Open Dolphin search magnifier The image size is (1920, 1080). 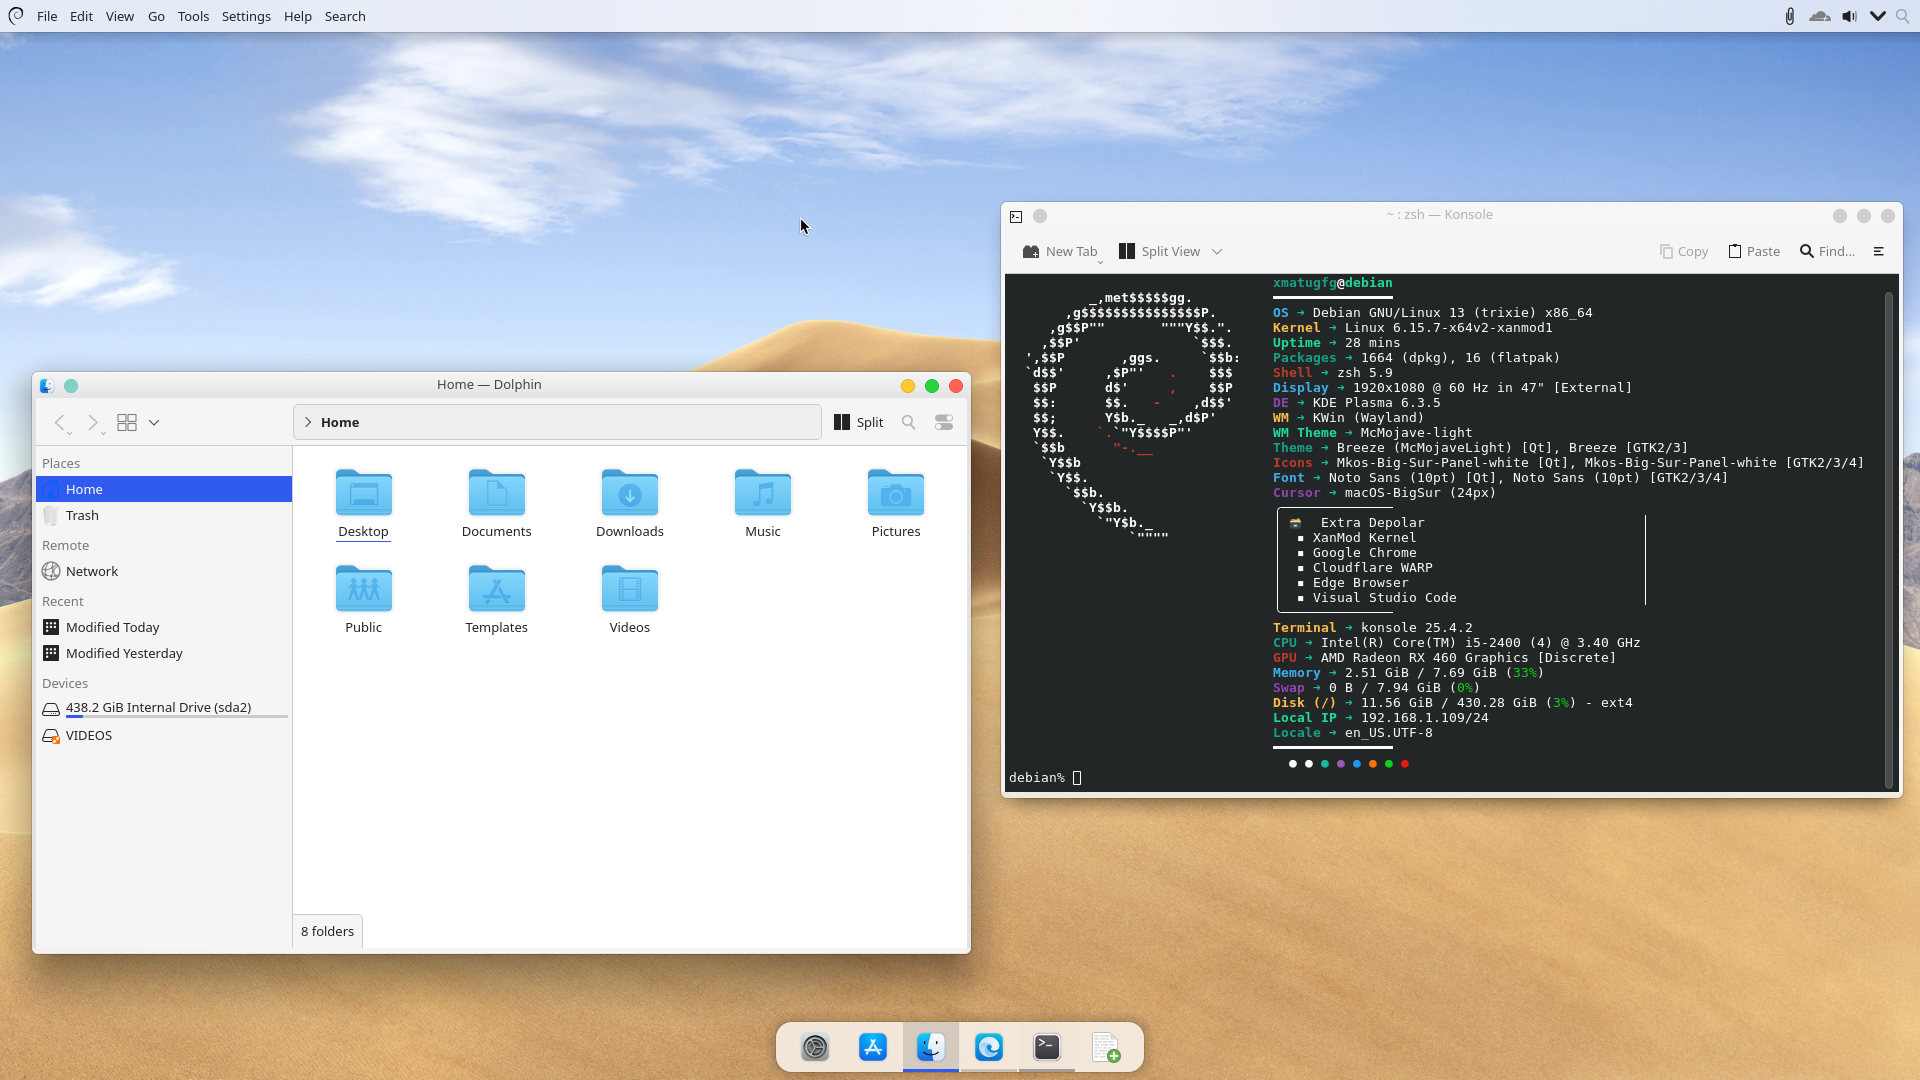pos(908,422)
